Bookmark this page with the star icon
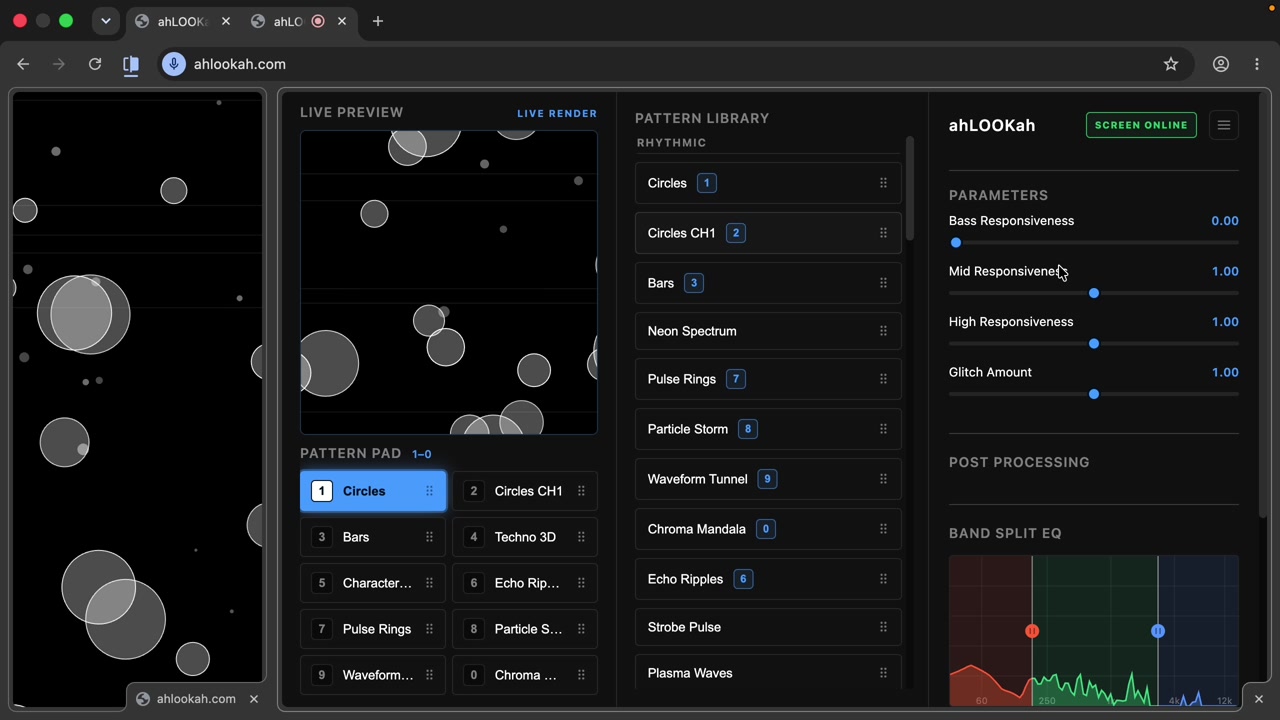 (x=1171, y=64)
